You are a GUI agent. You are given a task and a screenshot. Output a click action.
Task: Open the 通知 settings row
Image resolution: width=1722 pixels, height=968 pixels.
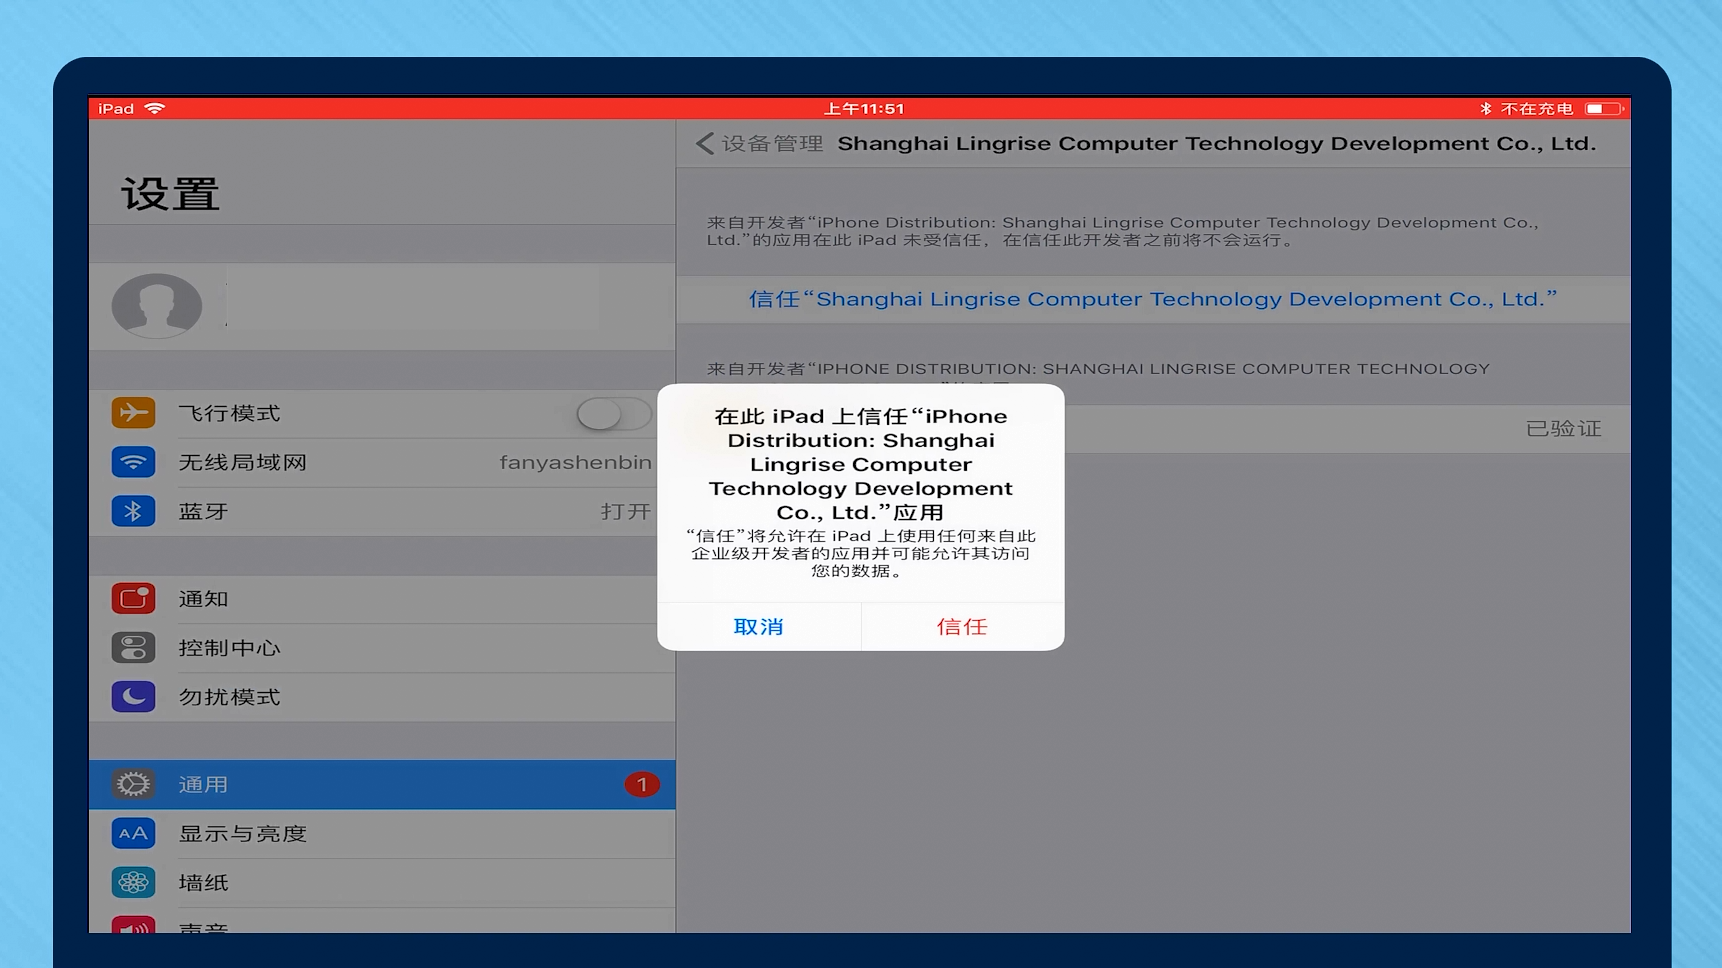coord(382,598)
